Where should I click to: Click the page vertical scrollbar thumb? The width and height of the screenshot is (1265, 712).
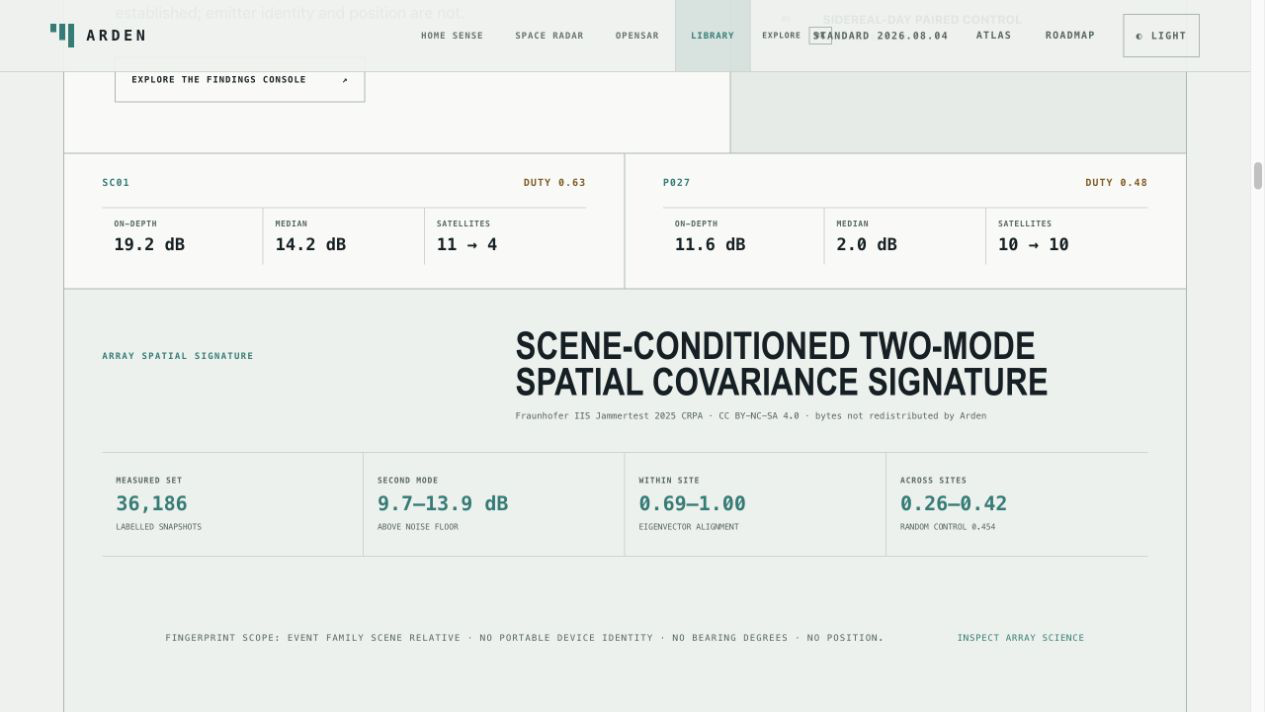pos(1258,176)
